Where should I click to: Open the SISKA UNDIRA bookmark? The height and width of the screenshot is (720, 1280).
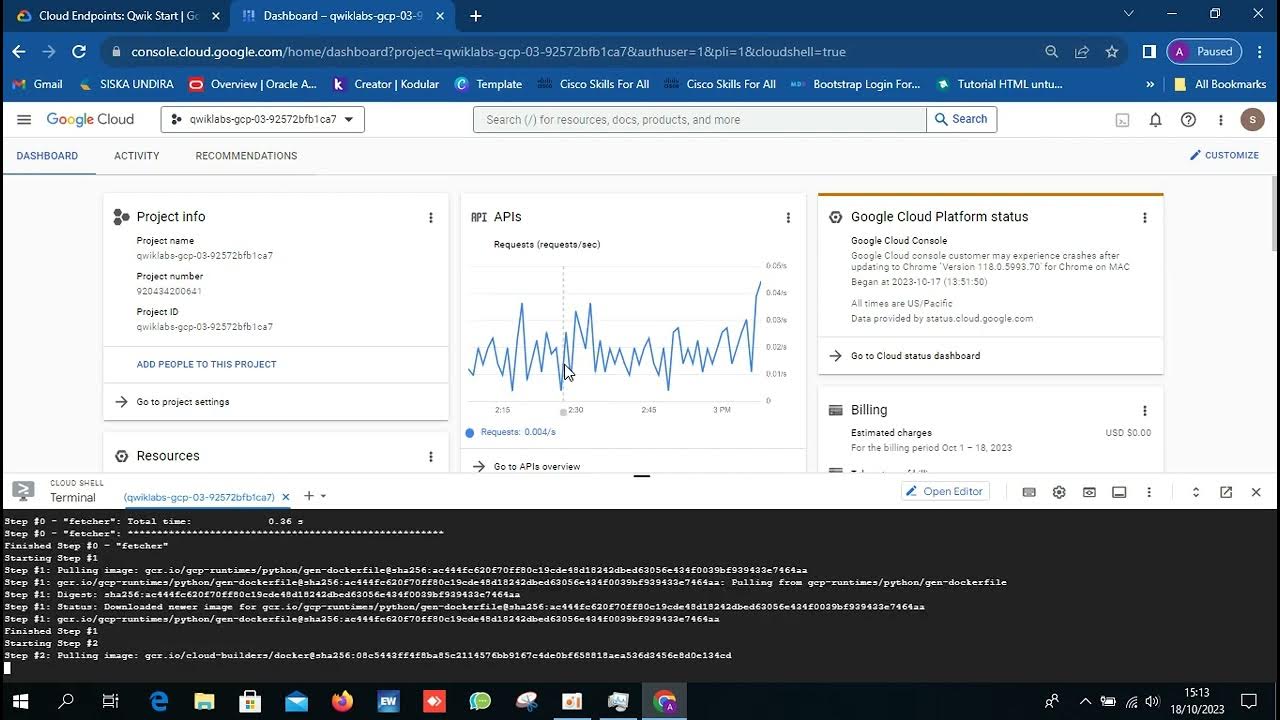pos(126,84)
